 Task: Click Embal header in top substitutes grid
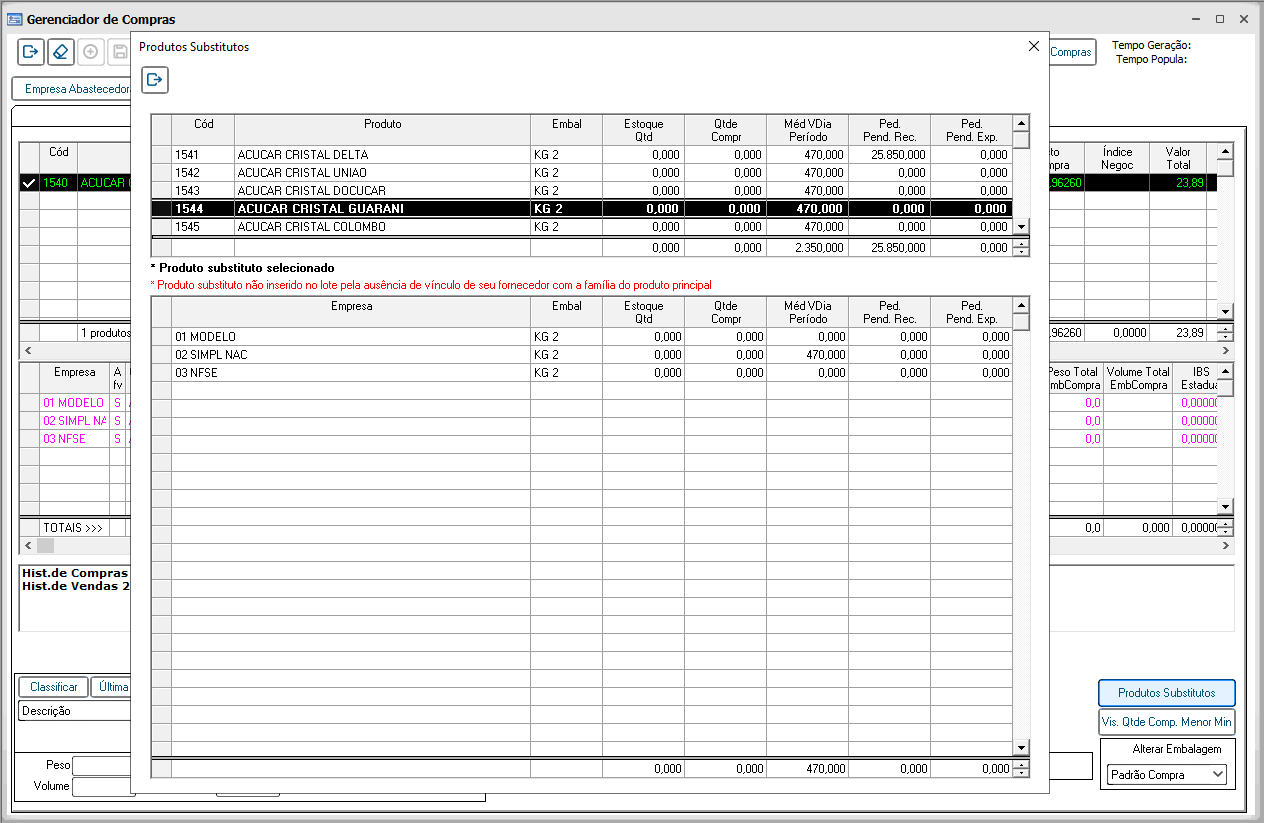[567, 130]
